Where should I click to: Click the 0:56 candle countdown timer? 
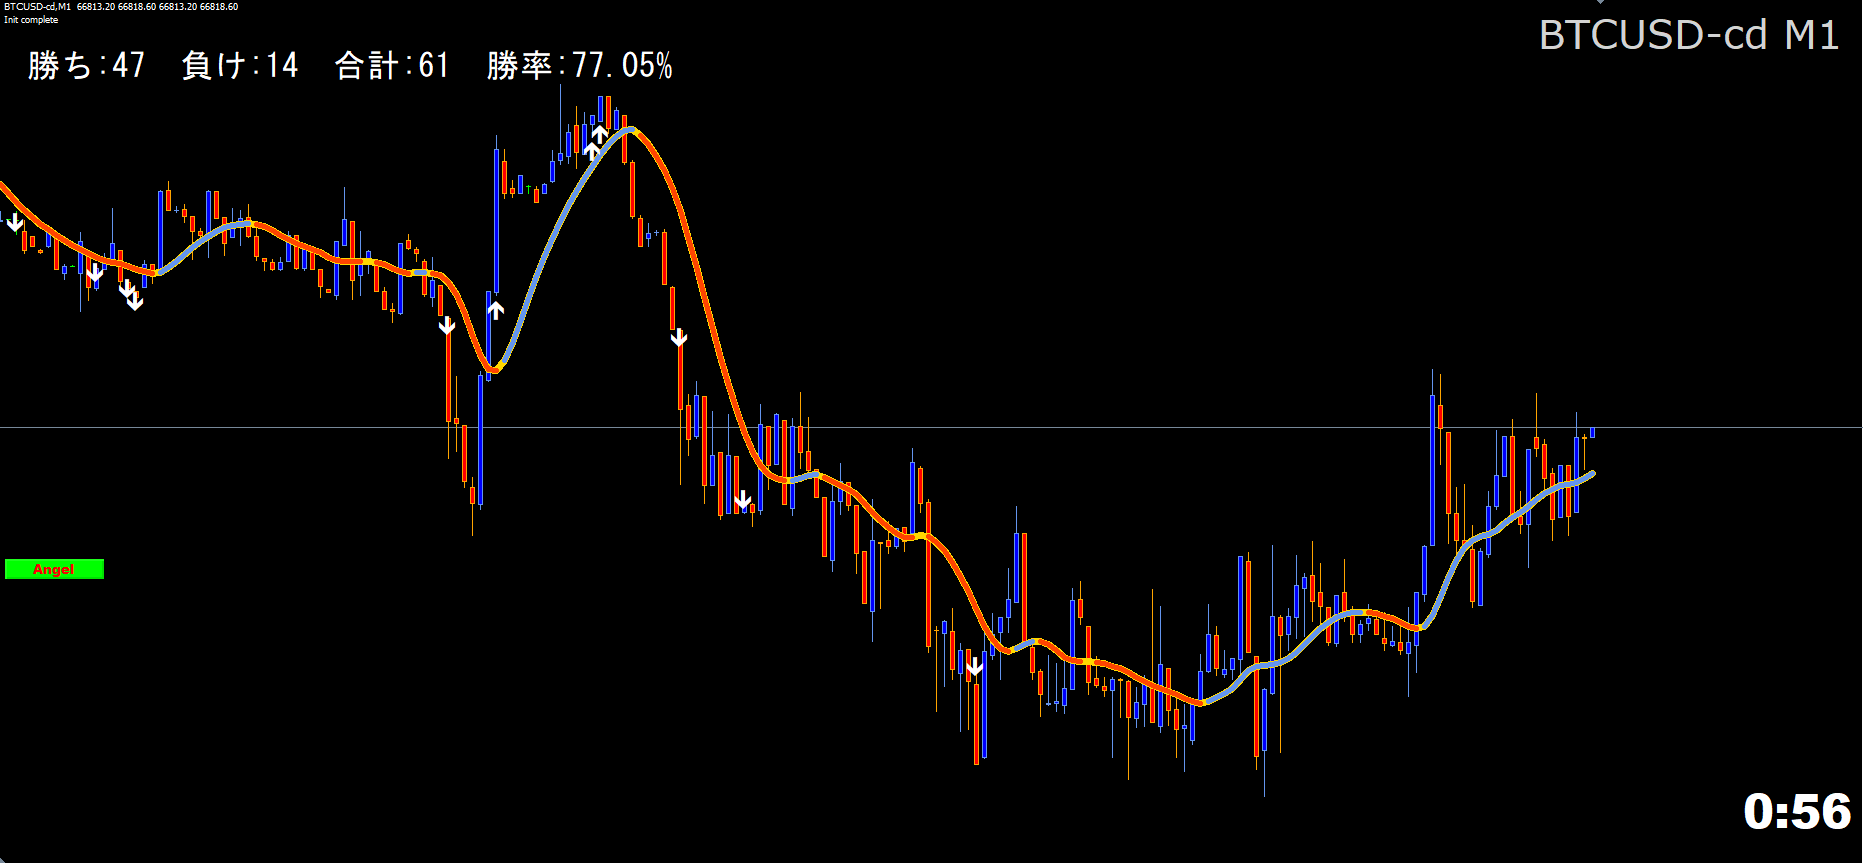click(x=1797, y=811)
